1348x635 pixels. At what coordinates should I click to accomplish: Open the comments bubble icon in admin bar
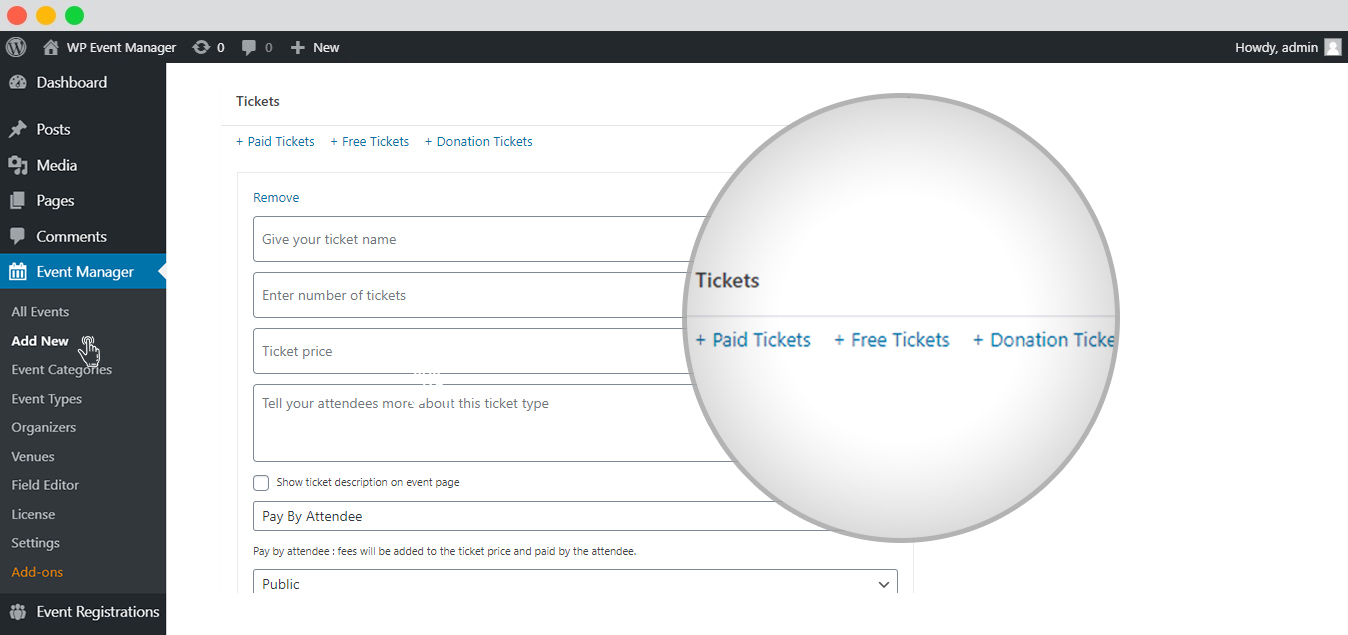click(x=249, y=47)
